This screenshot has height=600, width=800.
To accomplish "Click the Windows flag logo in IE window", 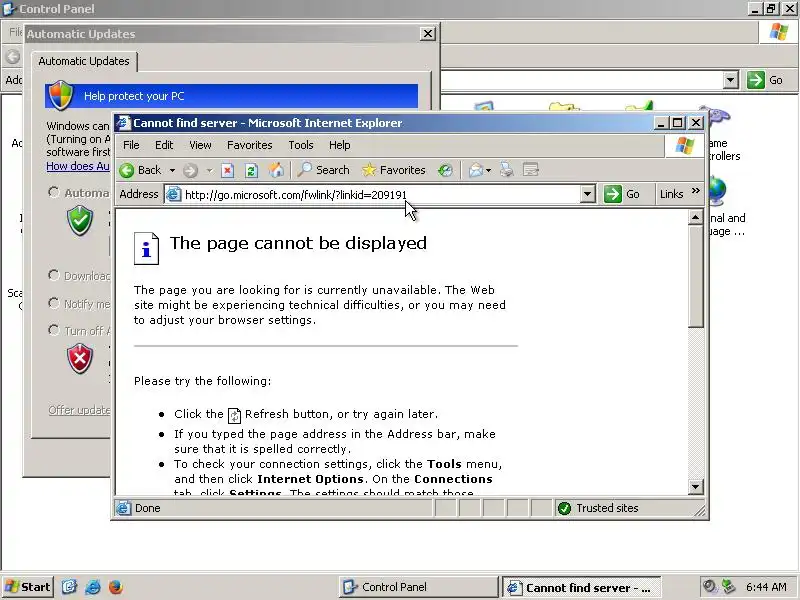I will point(684,145).
